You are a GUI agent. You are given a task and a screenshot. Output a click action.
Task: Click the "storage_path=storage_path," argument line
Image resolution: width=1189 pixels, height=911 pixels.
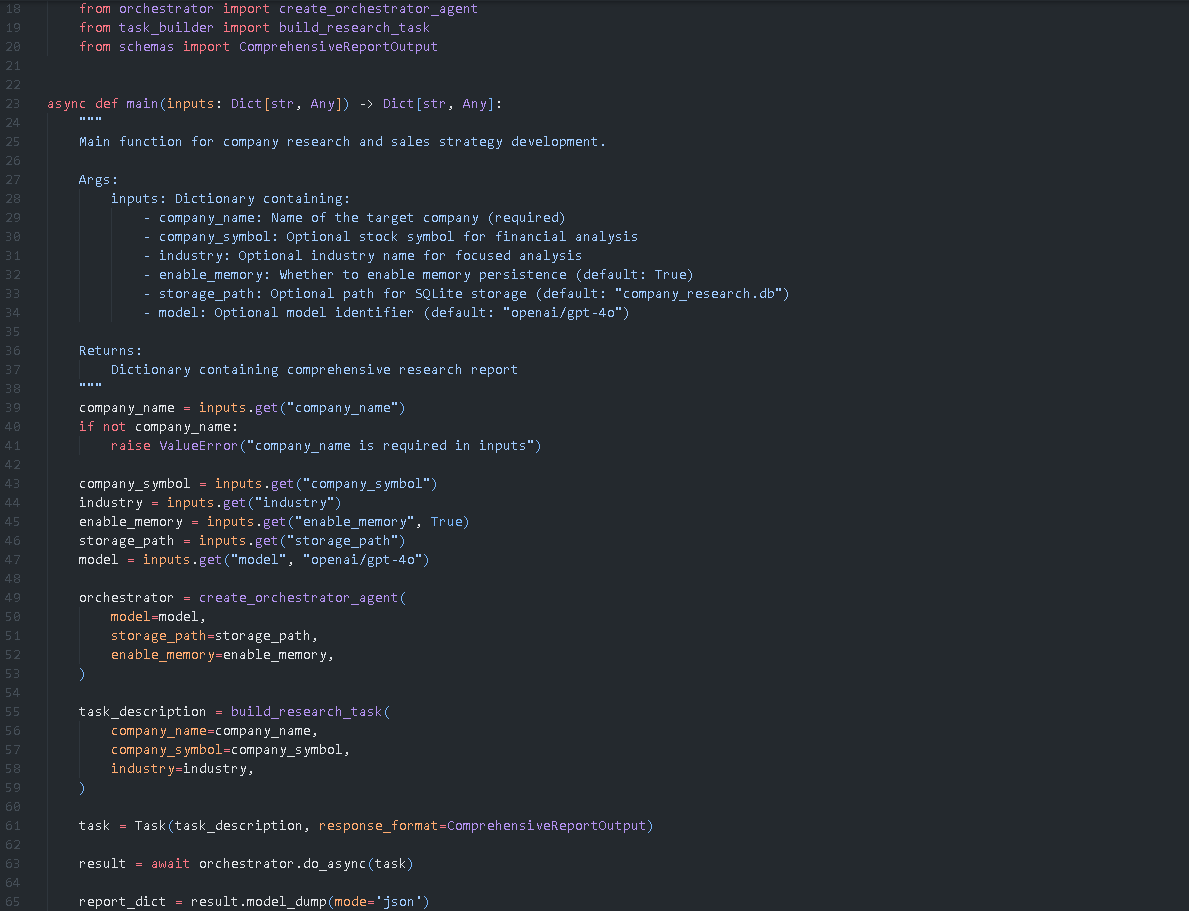(215, 636)
